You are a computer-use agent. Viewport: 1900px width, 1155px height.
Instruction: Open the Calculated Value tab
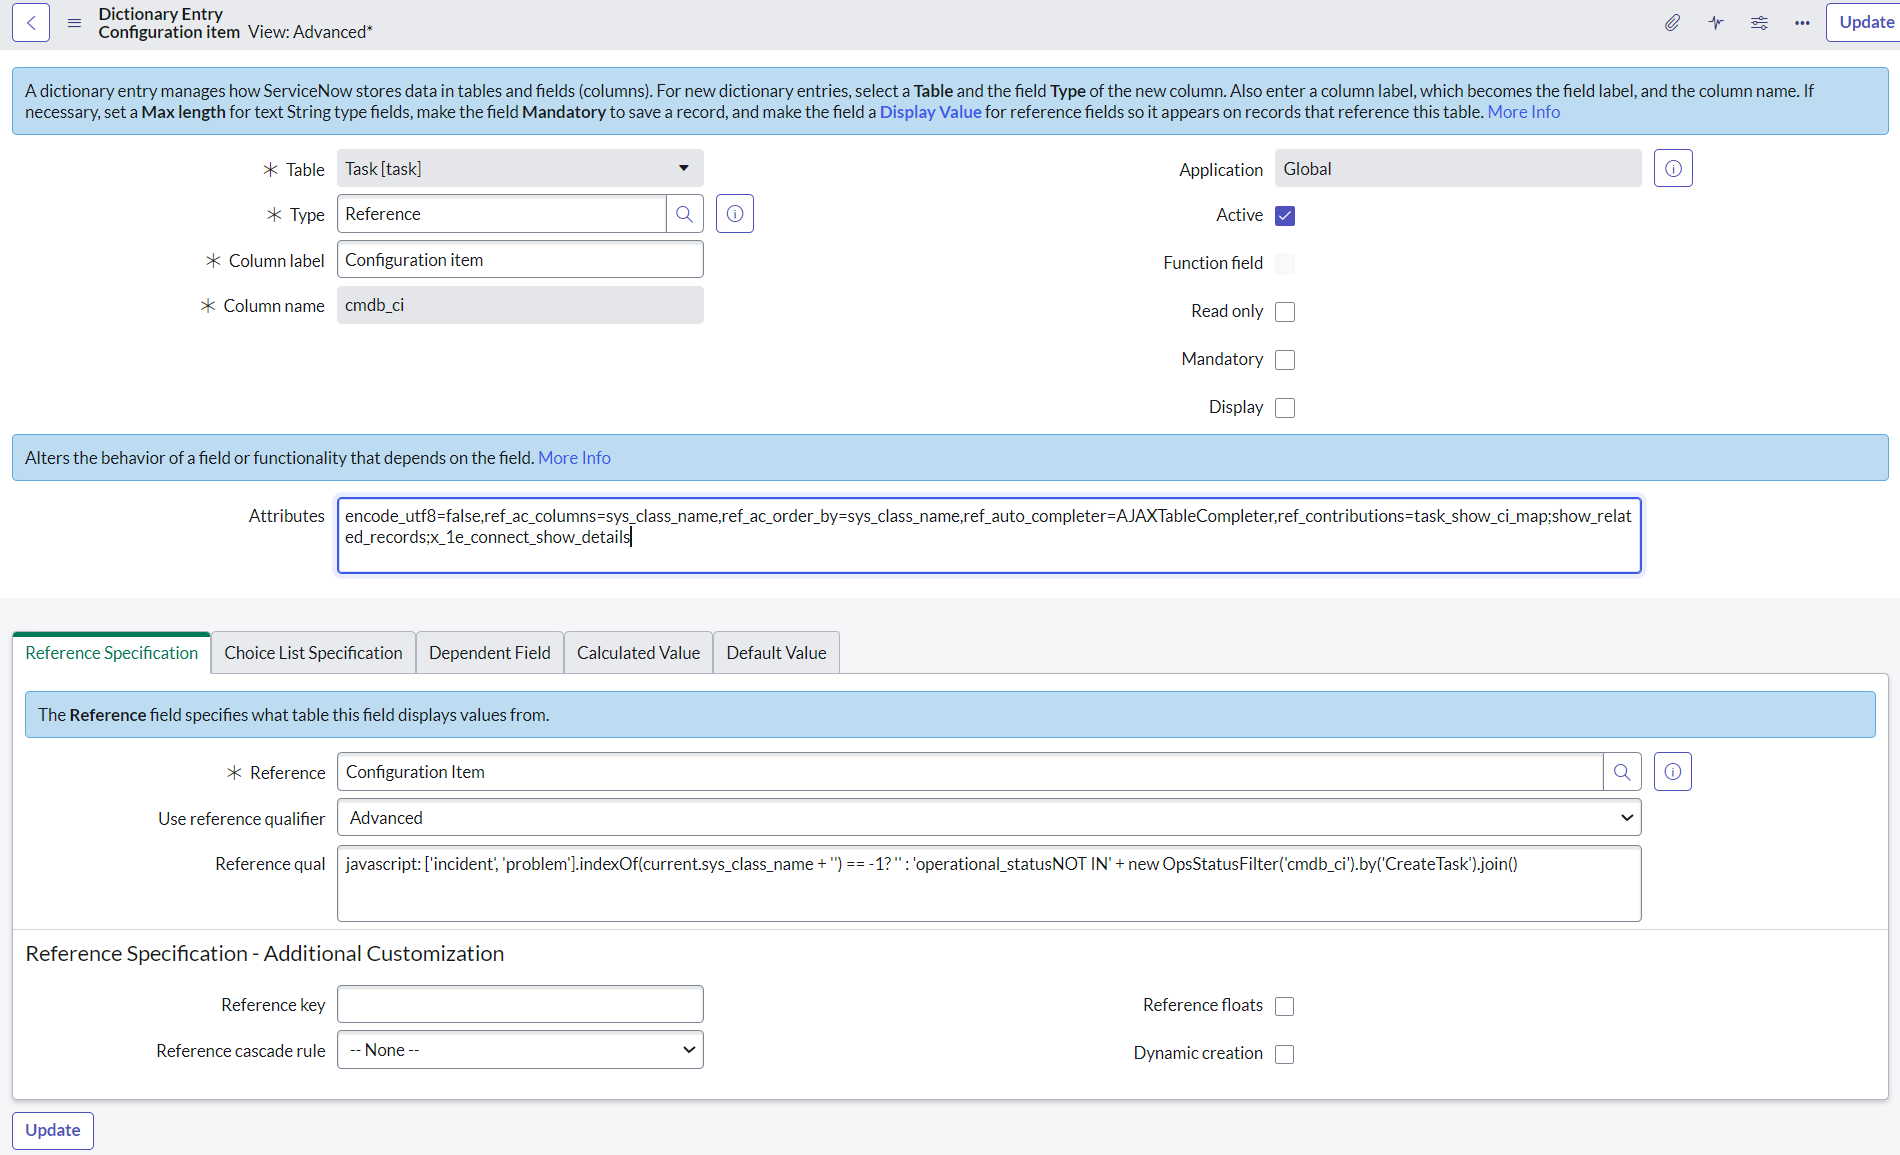[638, 653]
